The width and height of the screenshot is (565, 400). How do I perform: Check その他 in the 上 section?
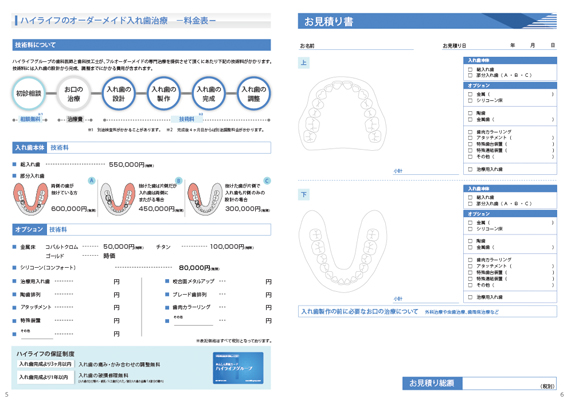tap(470, 157)
